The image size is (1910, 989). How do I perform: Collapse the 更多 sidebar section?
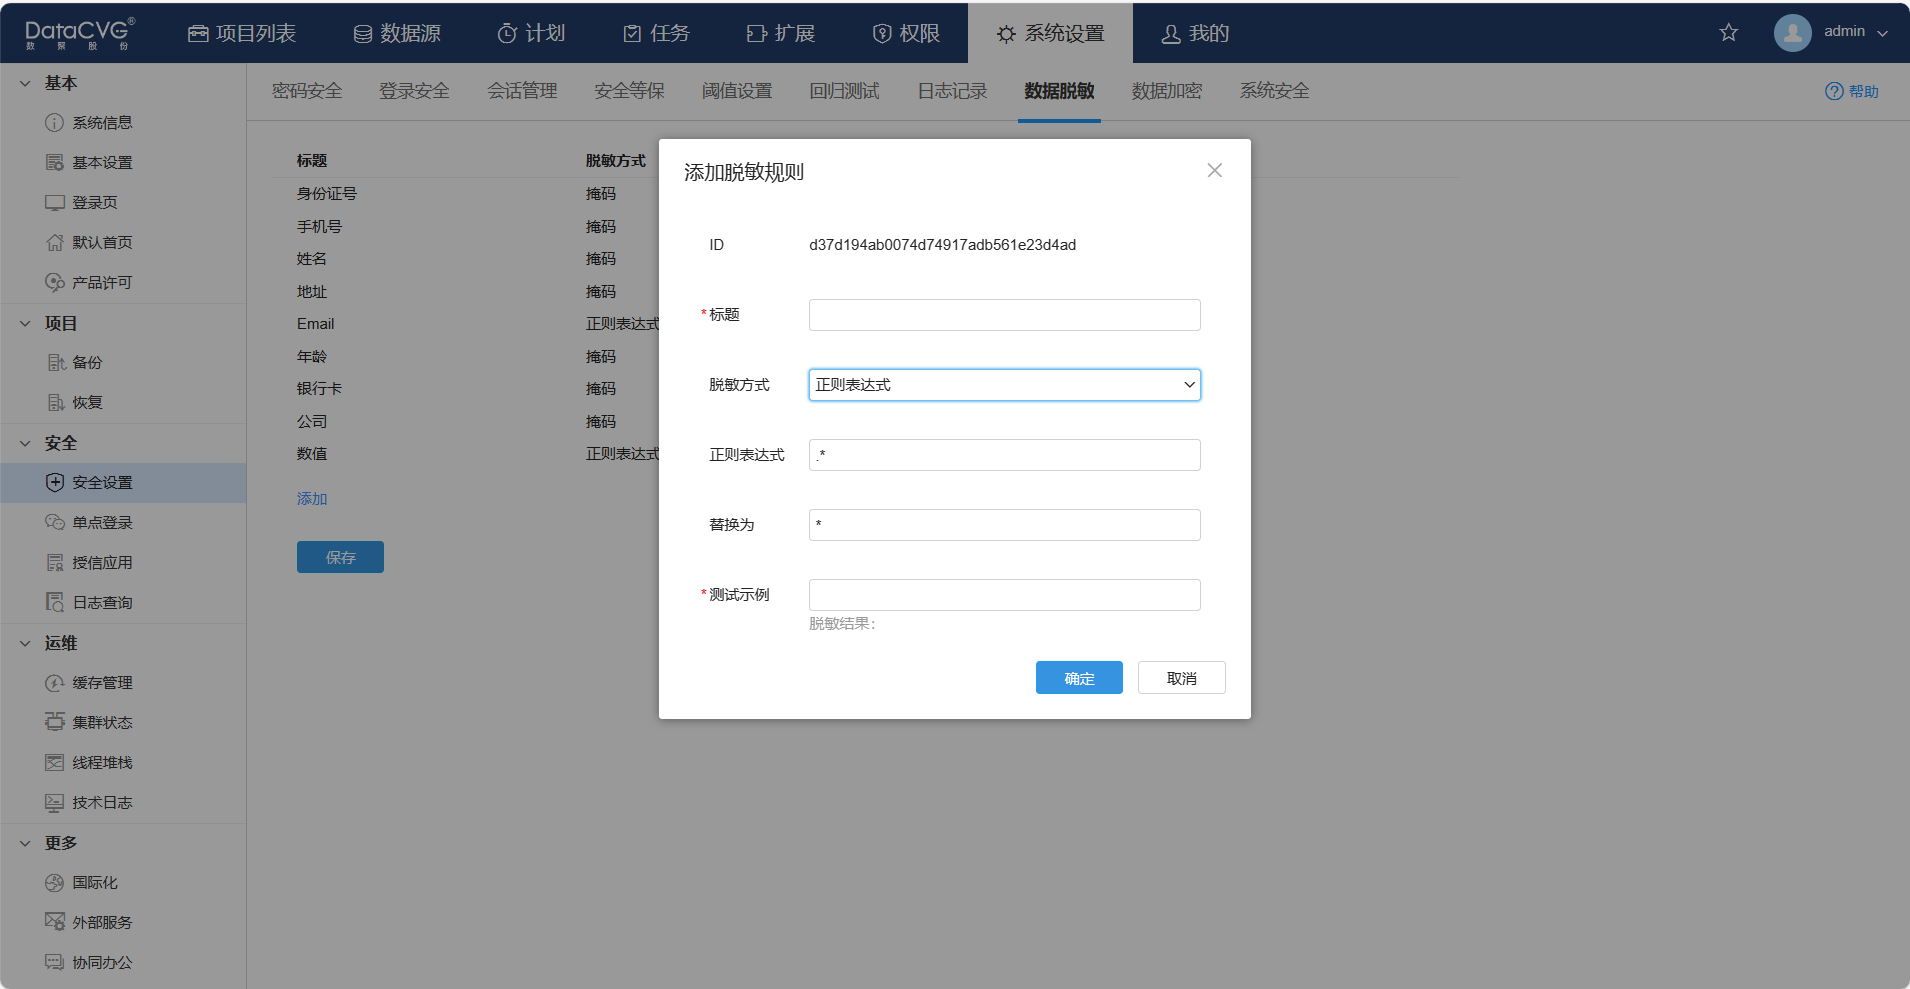pyautogui.click(x=25, y=843)
